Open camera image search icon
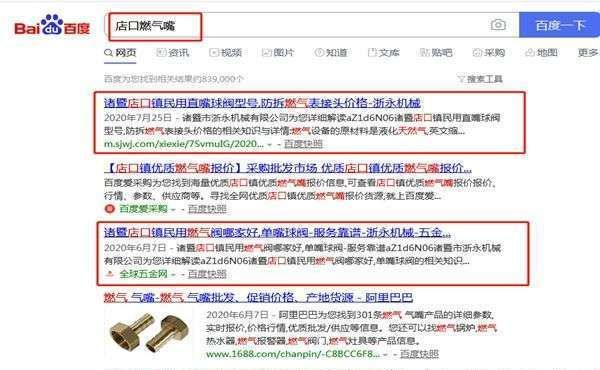Image resolution: width=600 pixels, height=370 pixels. point(498,25)
